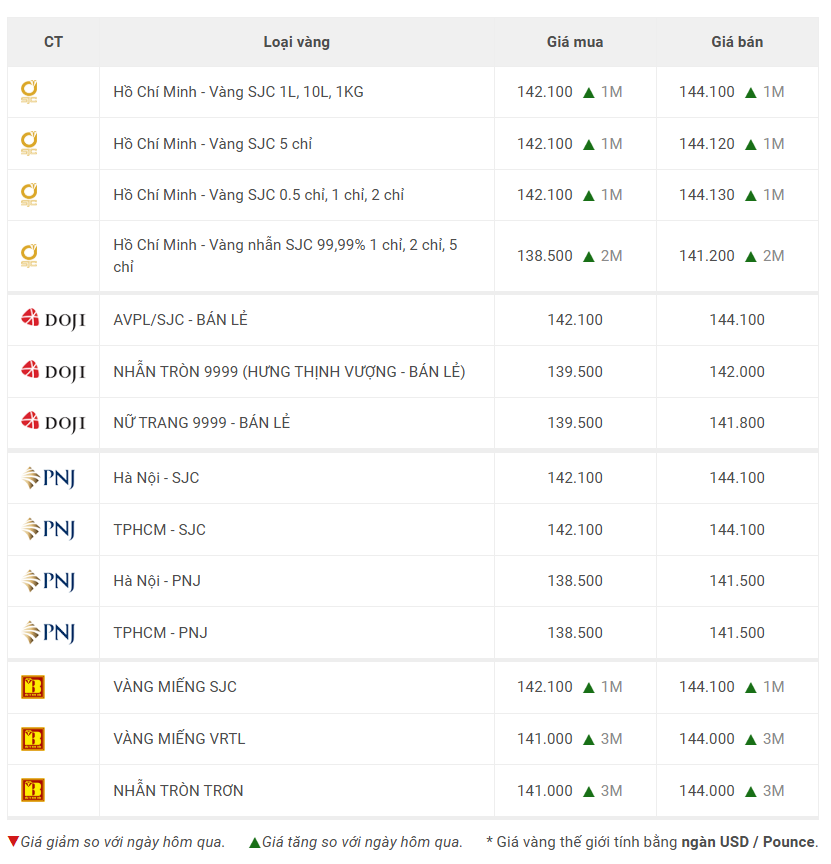Open Hồ Chí Minh - Vàng SJC 1L, 10L, 1KG

238,92
